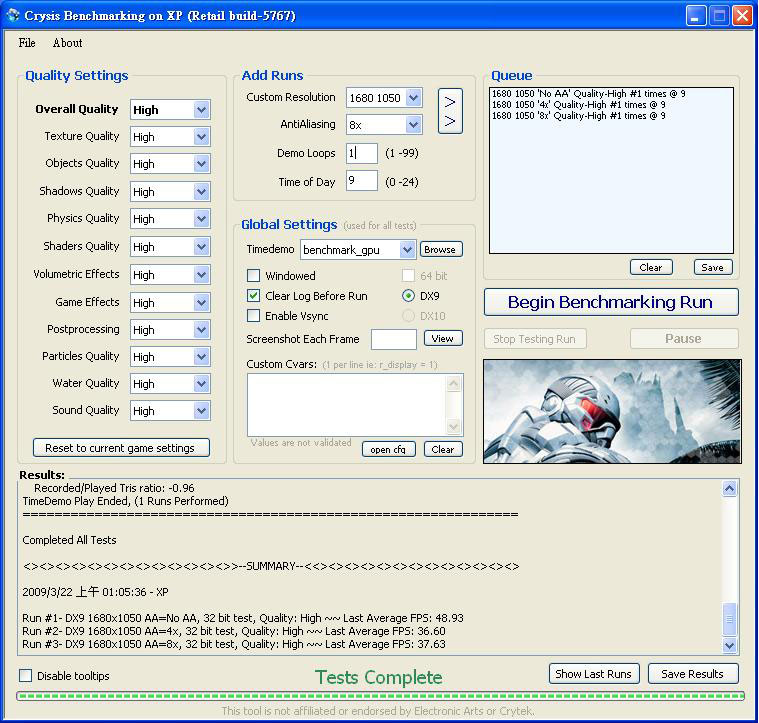Viewport: 759px width, 723px height.
Task: Enable Vsync checkbox
Action: click(253, 316)
